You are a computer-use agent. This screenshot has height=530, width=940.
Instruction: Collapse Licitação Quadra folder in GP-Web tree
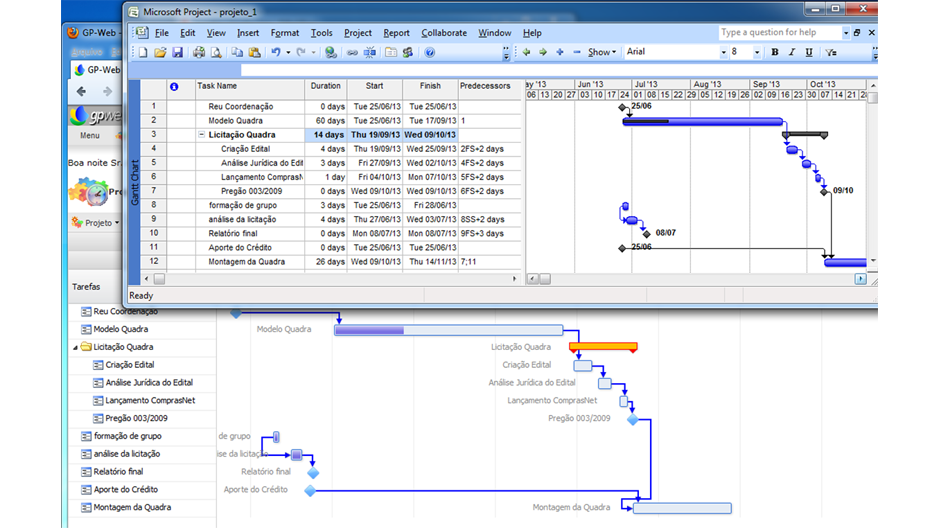coord(76,347)
